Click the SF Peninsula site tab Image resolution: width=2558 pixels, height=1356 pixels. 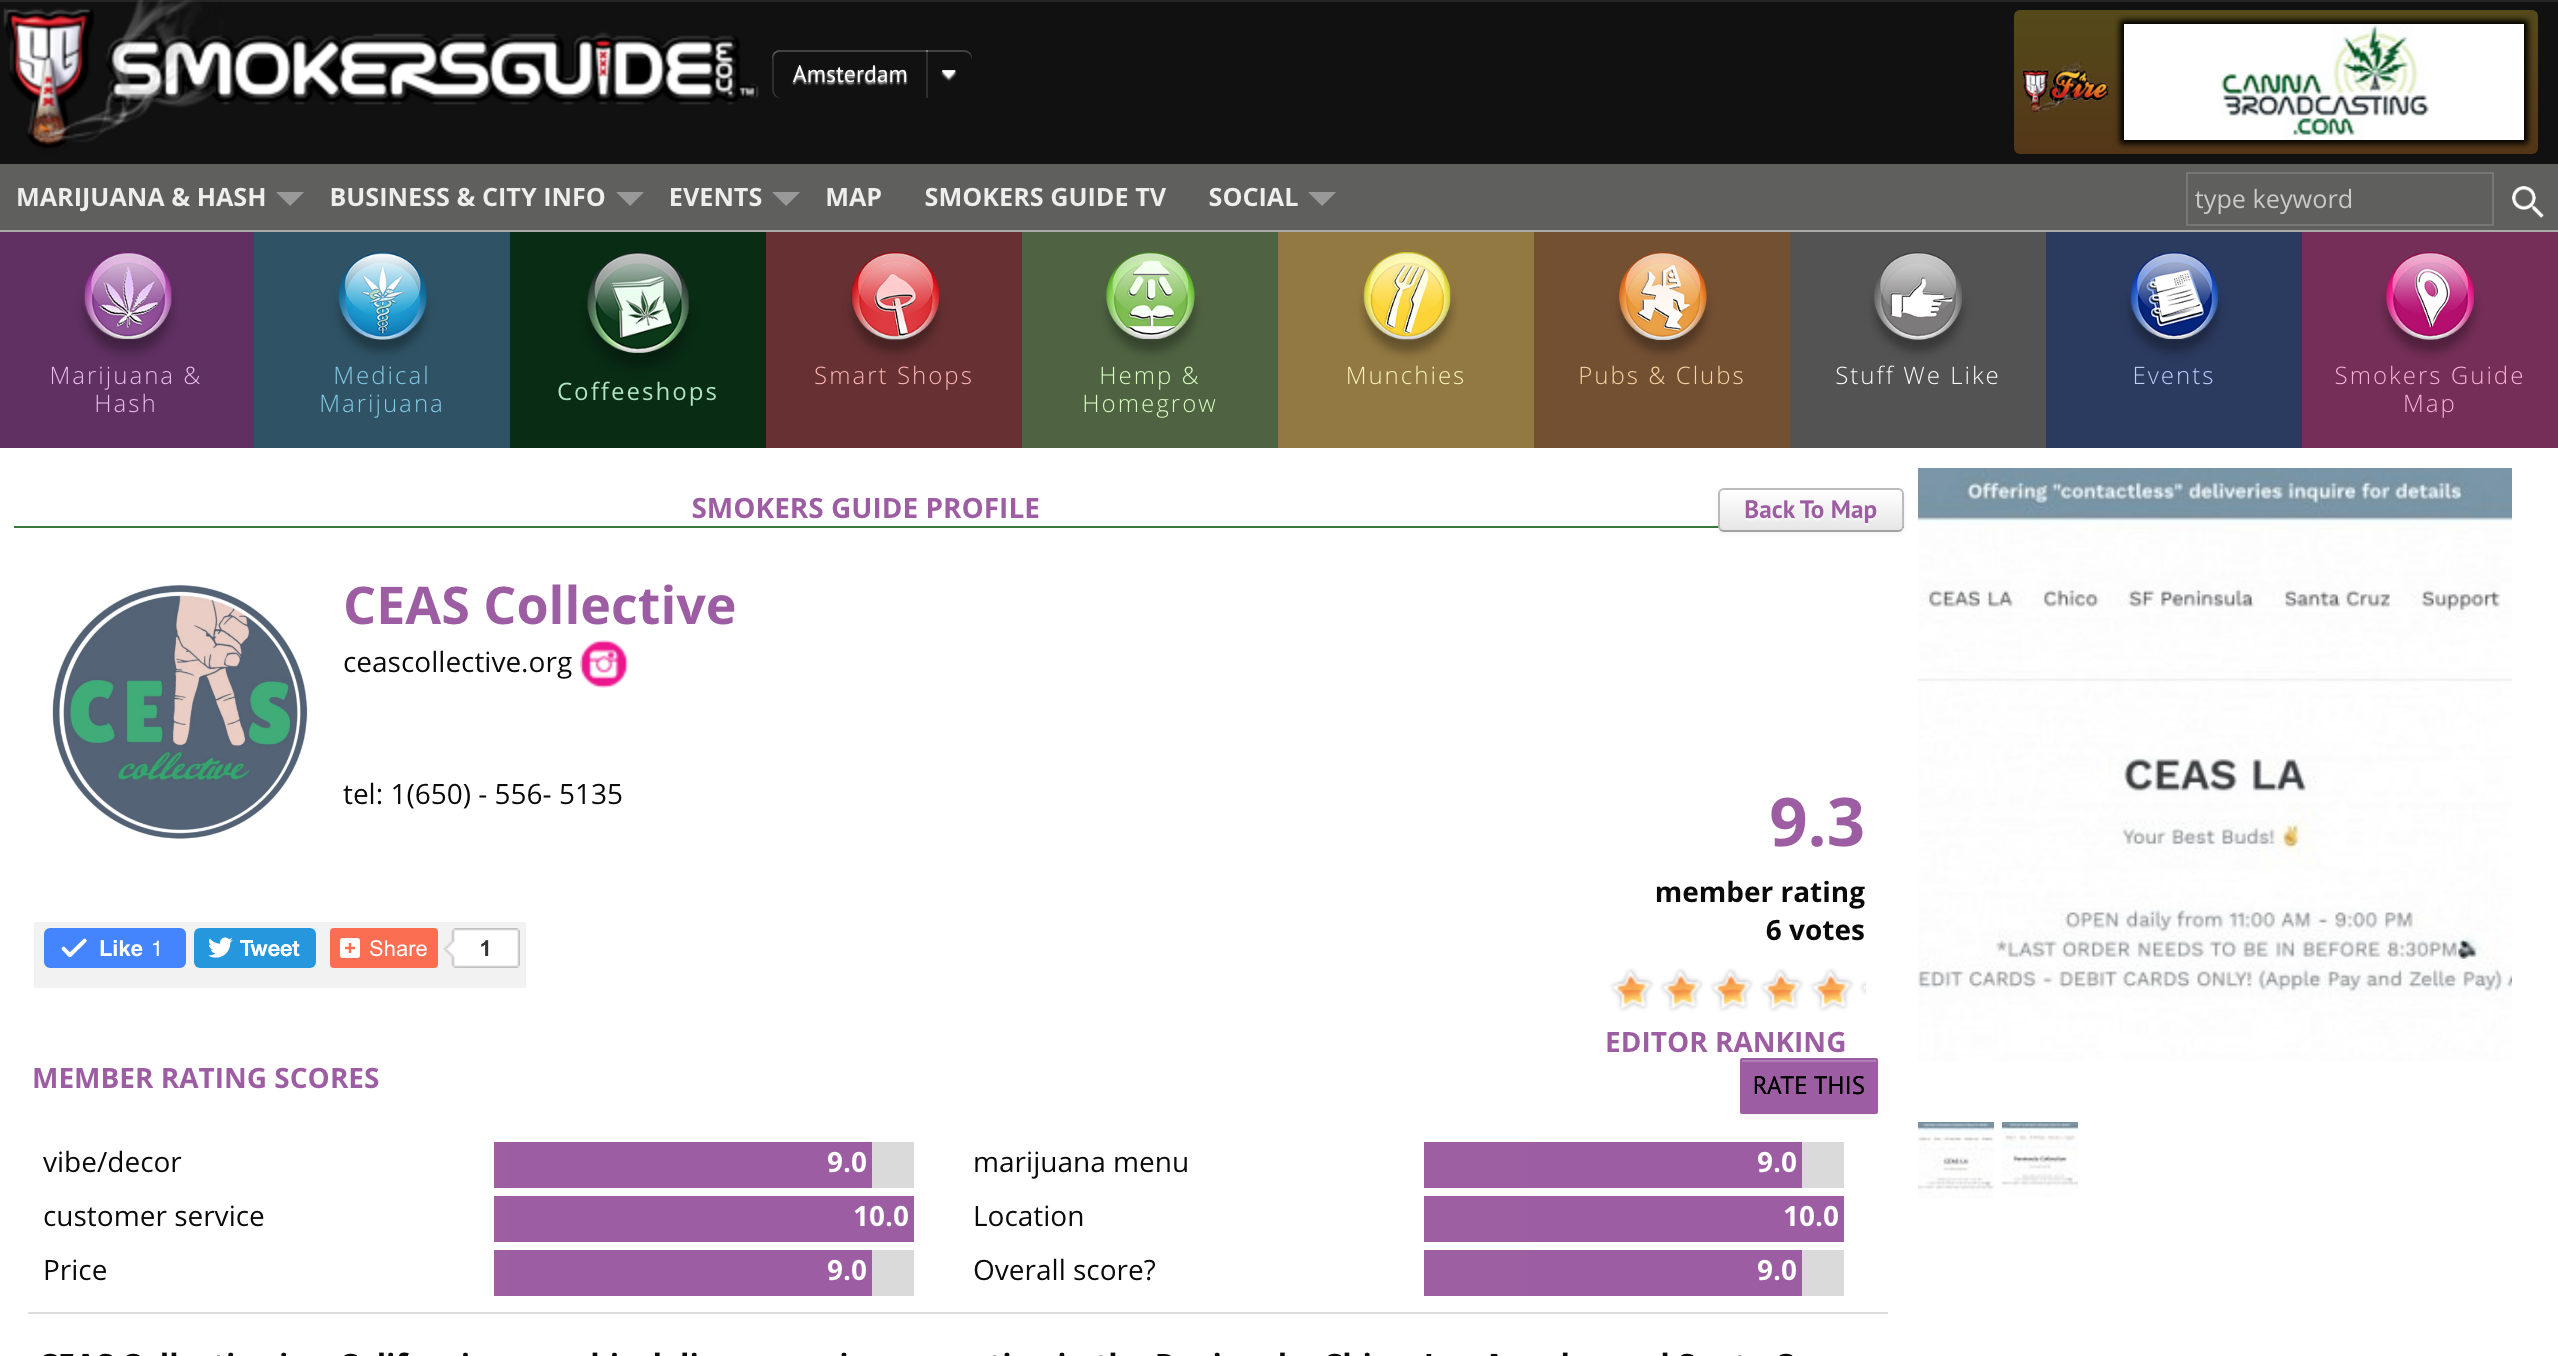2190,599
